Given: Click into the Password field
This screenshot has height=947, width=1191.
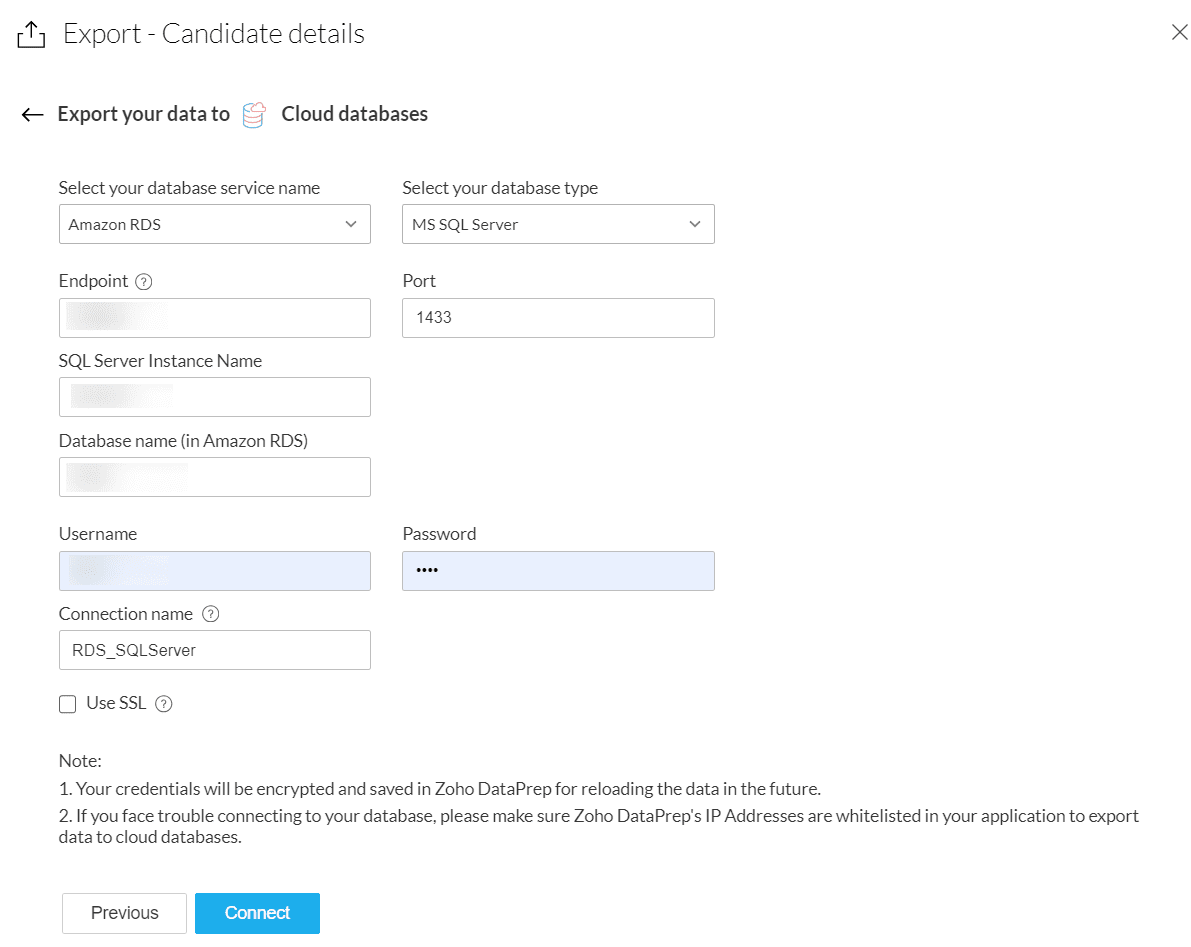Looking at the screenshot, I should tap(558, 571).
